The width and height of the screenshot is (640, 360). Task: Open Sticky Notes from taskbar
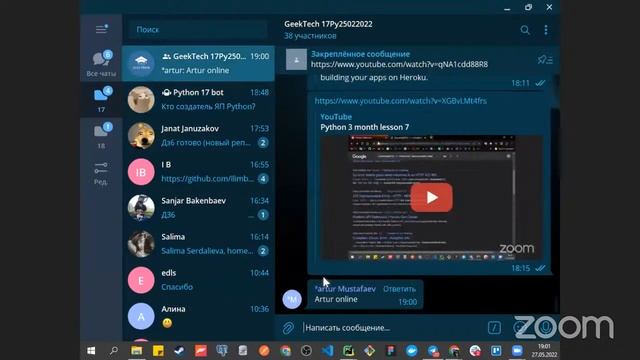(x=158, y=351)
